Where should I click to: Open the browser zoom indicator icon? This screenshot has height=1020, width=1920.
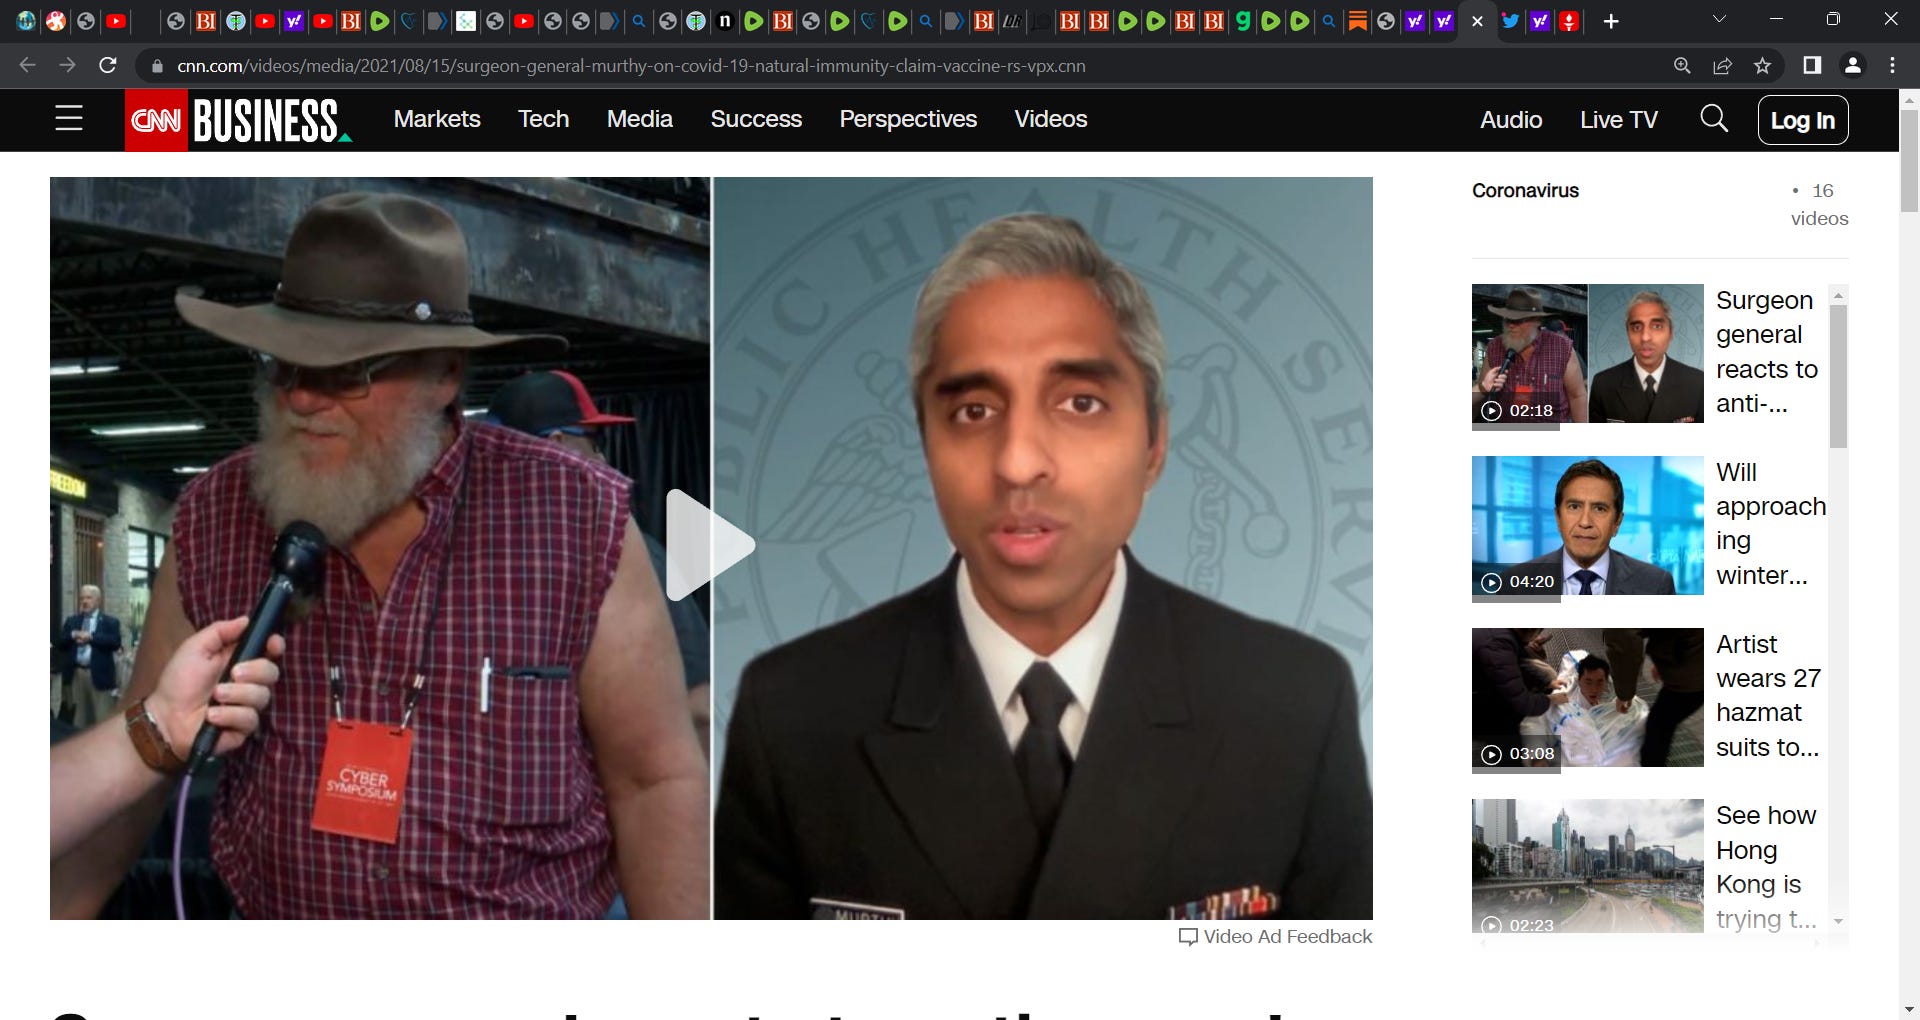point(1682,65)
